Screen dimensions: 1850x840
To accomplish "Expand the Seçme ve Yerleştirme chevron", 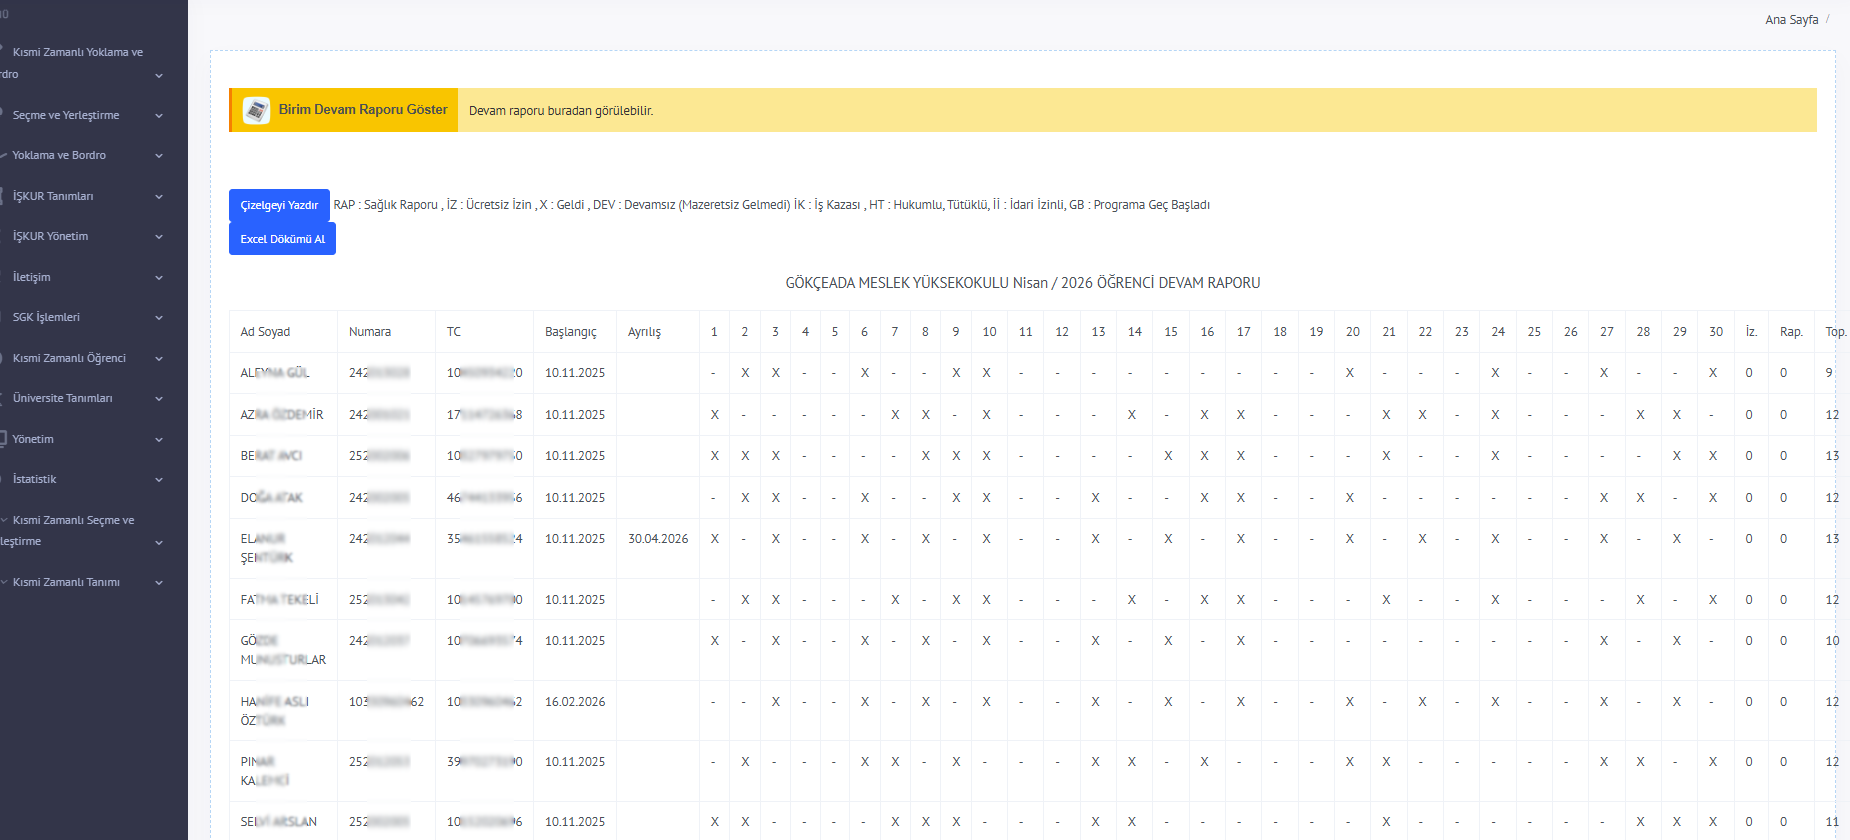I will click(x=159, y=116).
